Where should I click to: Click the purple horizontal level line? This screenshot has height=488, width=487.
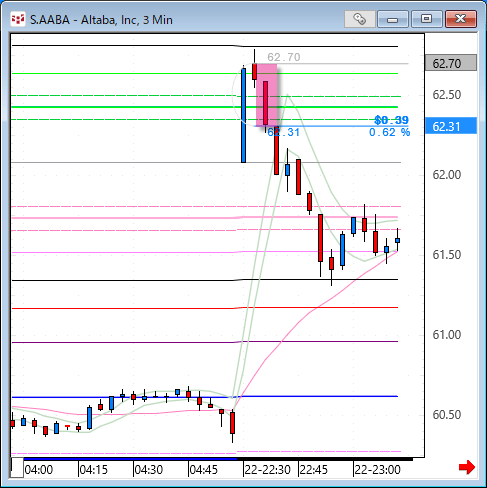point(205,342)
